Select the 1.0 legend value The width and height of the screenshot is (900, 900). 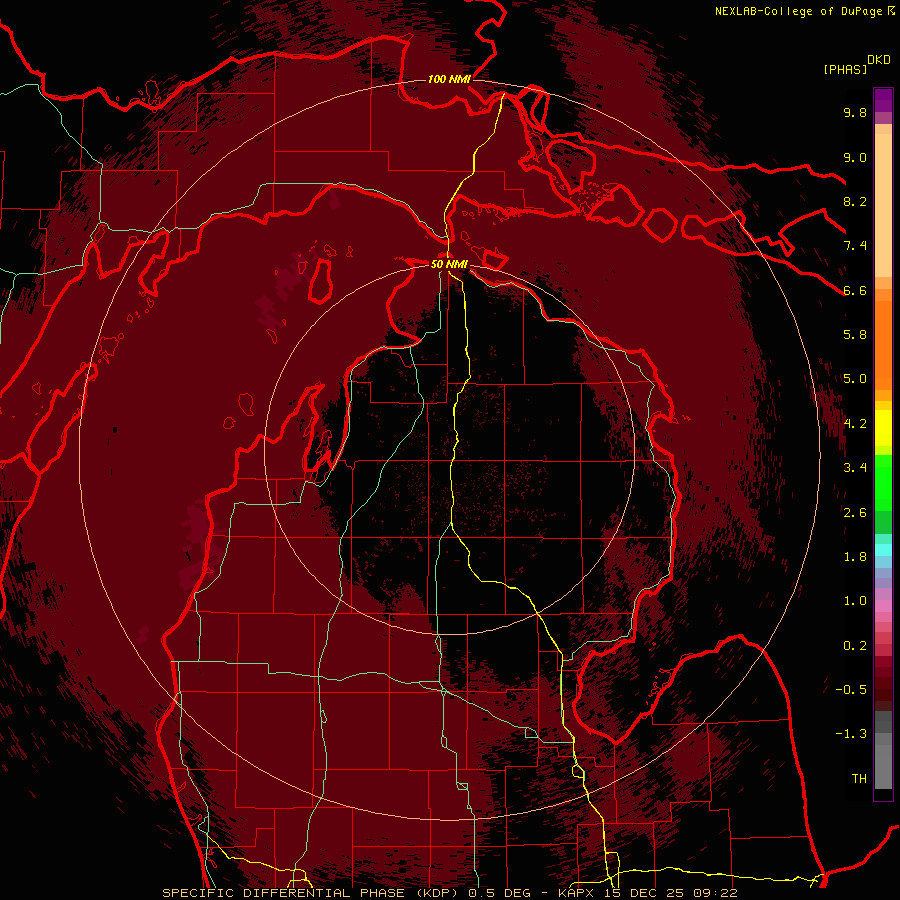click(855, 601)
